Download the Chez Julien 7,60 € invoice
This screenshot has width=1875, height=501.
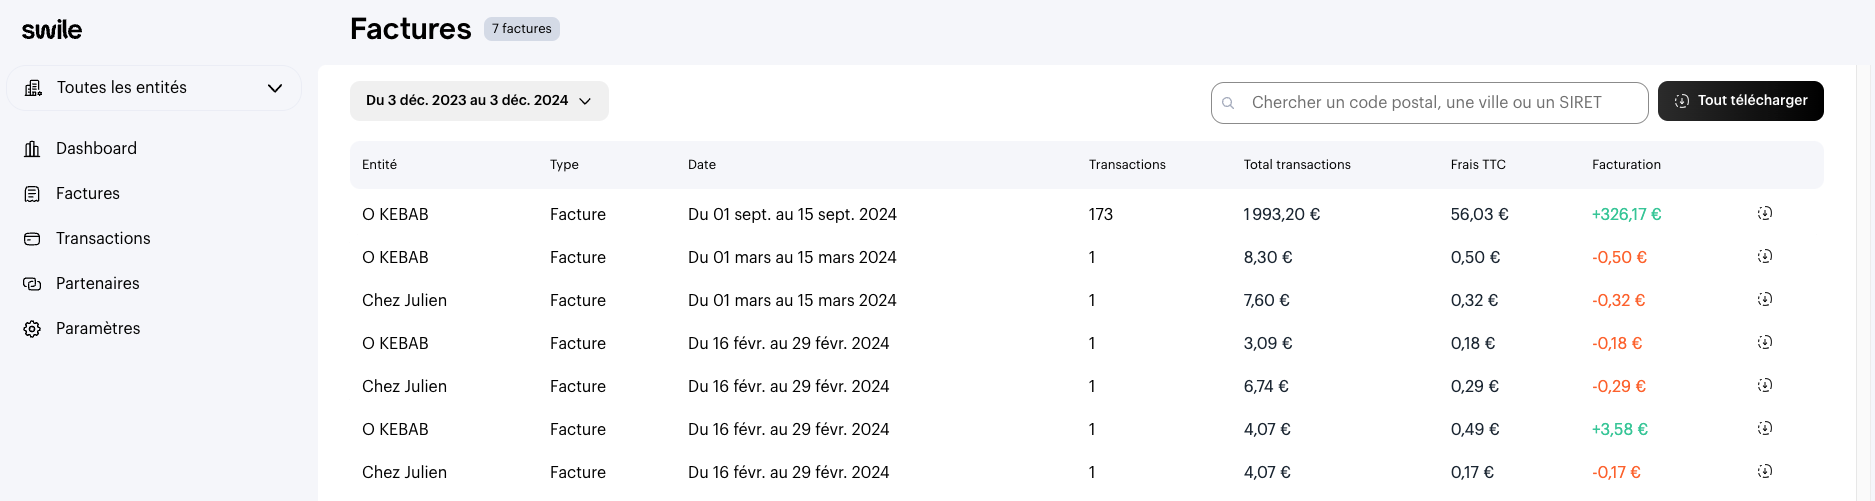pyautogui.click(x=1765, y=300)
